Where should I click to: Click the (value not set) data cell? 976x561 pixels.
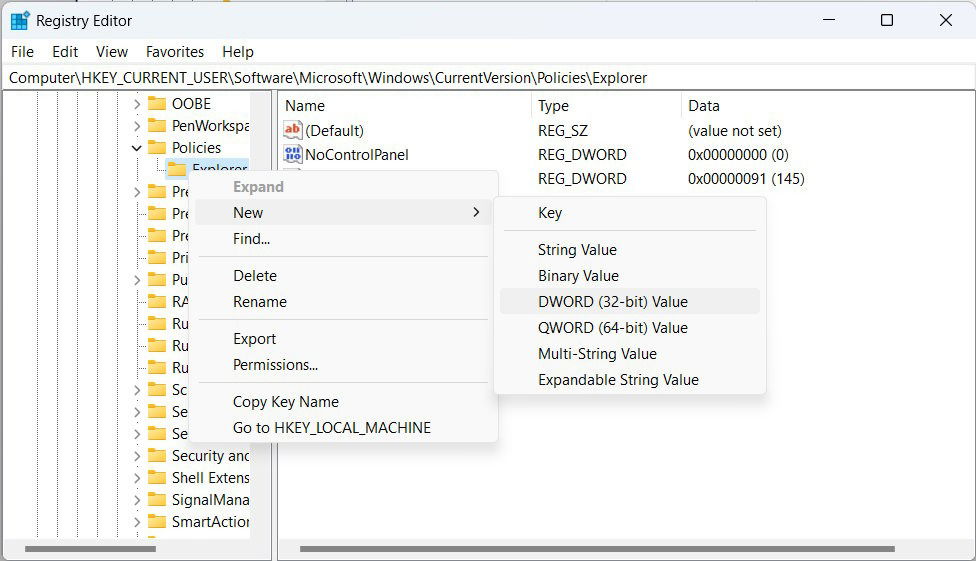point(734,131)
